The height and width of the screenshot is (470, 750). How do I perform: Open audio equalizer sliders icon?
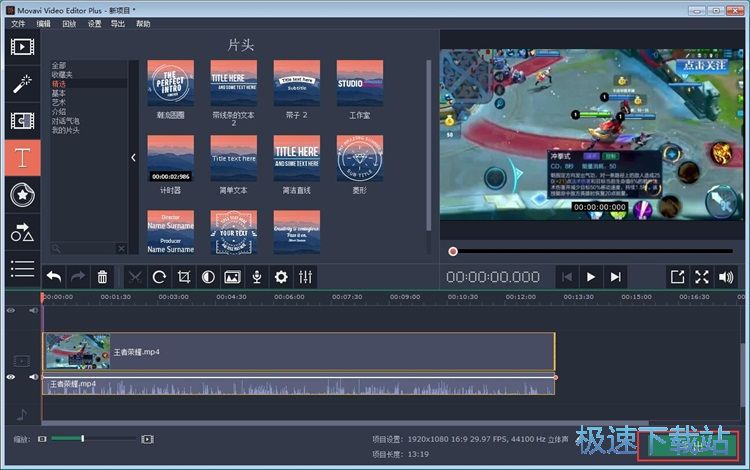coord(305,277)
